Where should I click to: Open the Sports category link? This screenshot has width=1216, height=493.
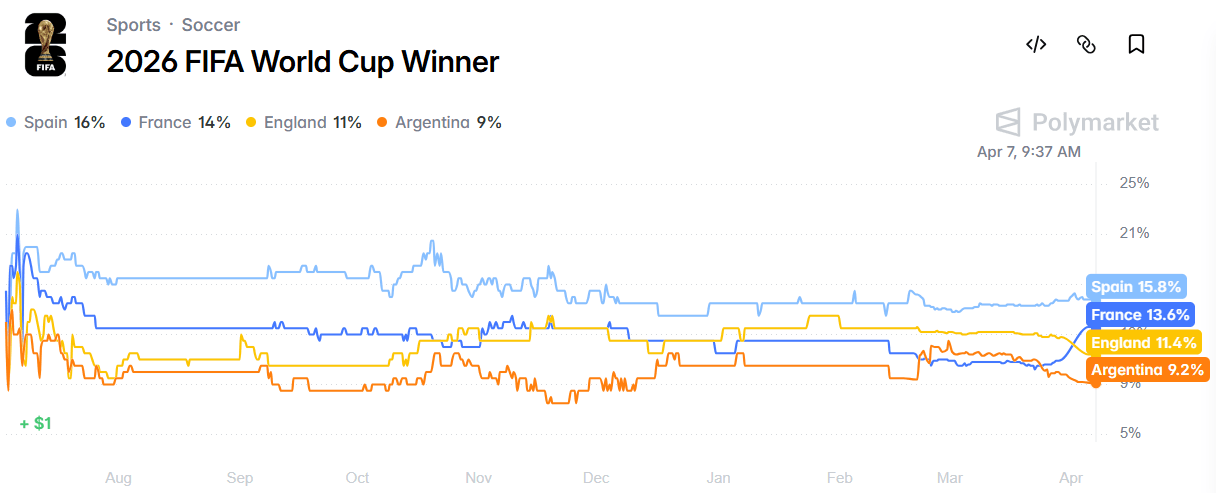pos(133,24)
